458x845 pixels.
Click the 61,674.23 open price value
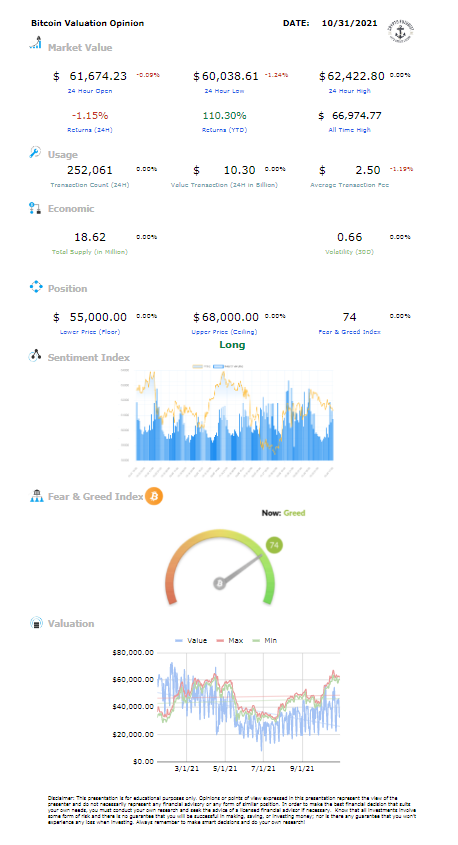[98, 76]
